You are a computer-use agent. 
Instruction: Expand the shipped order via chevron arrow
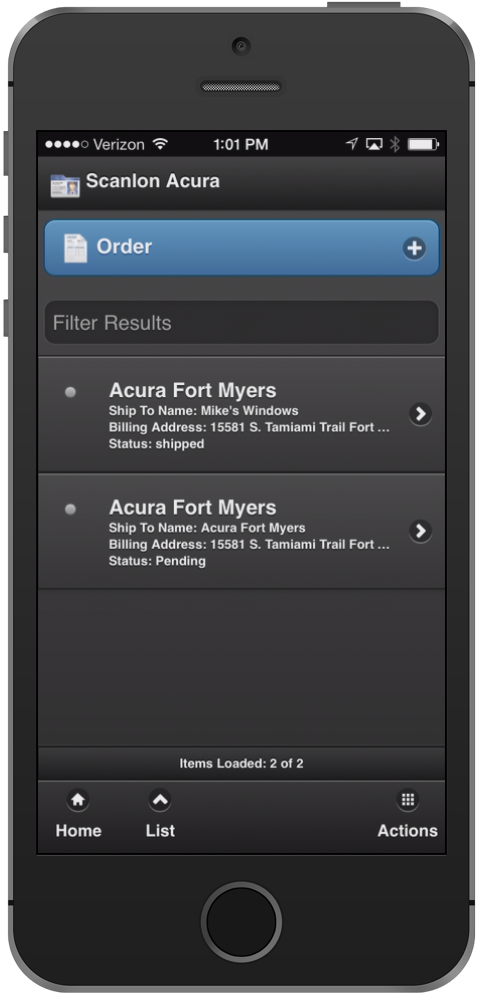point(420,414)
